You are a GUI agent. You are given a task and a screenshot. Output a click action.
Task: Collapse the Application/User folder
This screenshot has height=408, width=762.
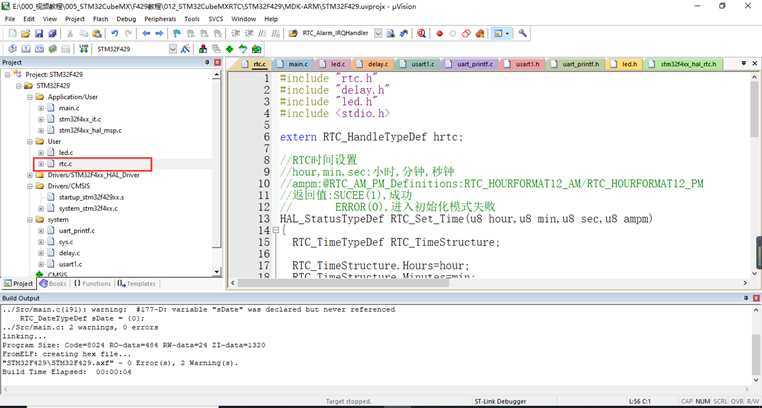coord(30,97)
